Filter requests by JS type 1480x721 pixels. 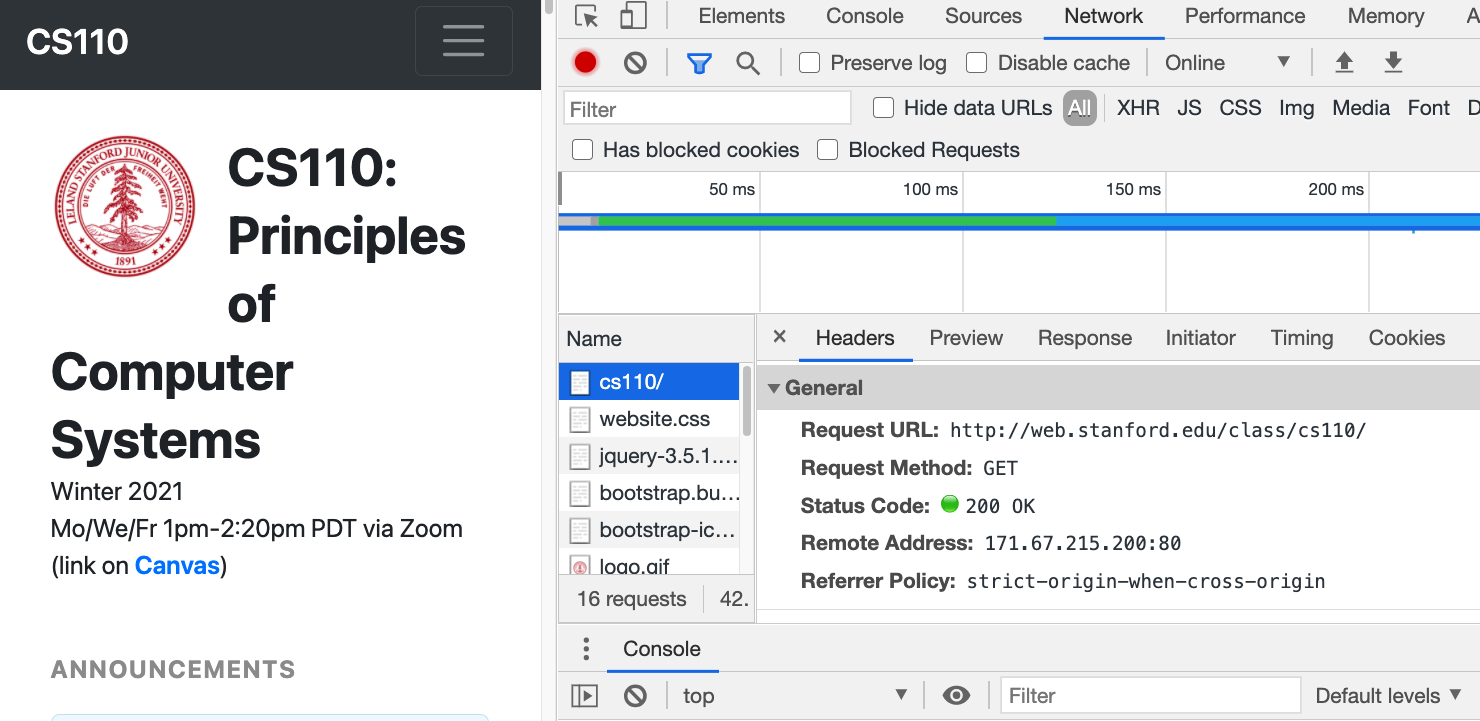pyautogui.click(x=1189, y=108)
